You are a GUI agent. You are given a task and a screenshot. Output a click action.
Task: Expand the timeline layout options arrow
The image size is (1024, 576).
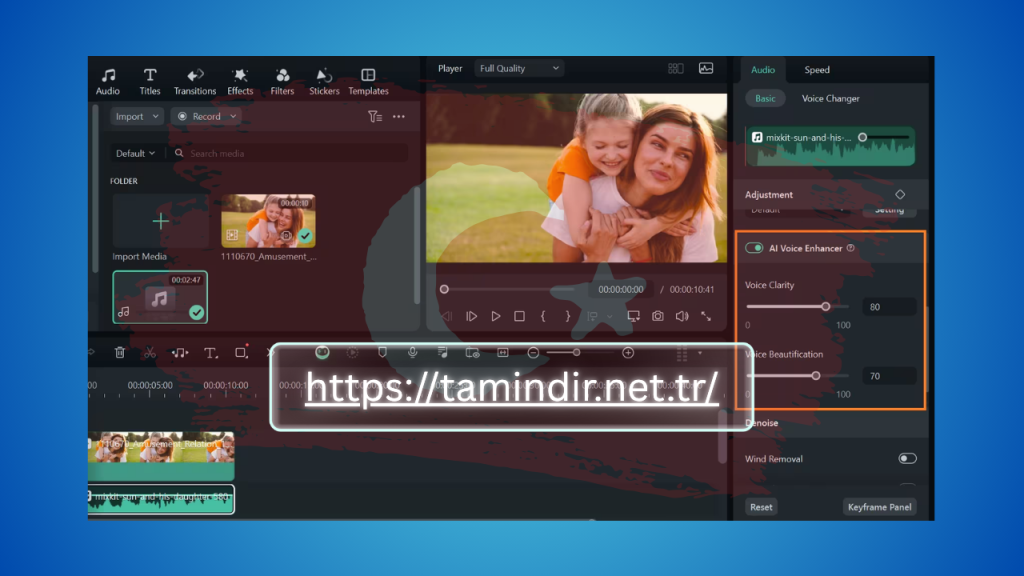click(x=699, y=353)
